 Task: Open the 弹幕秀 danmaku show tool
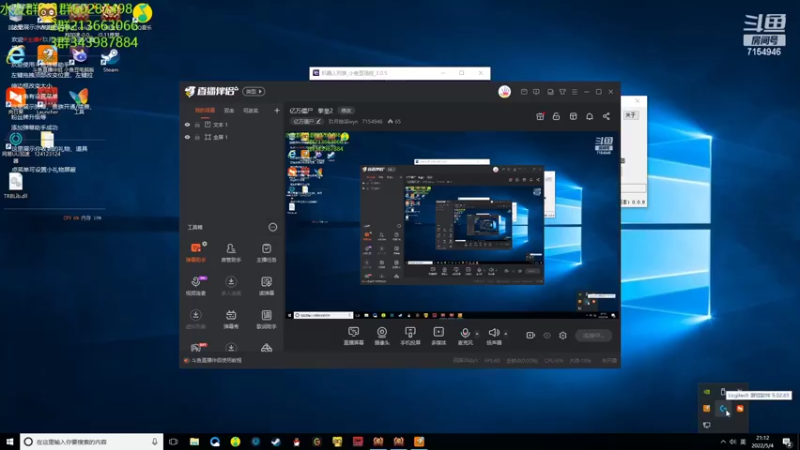coord(231,319)
